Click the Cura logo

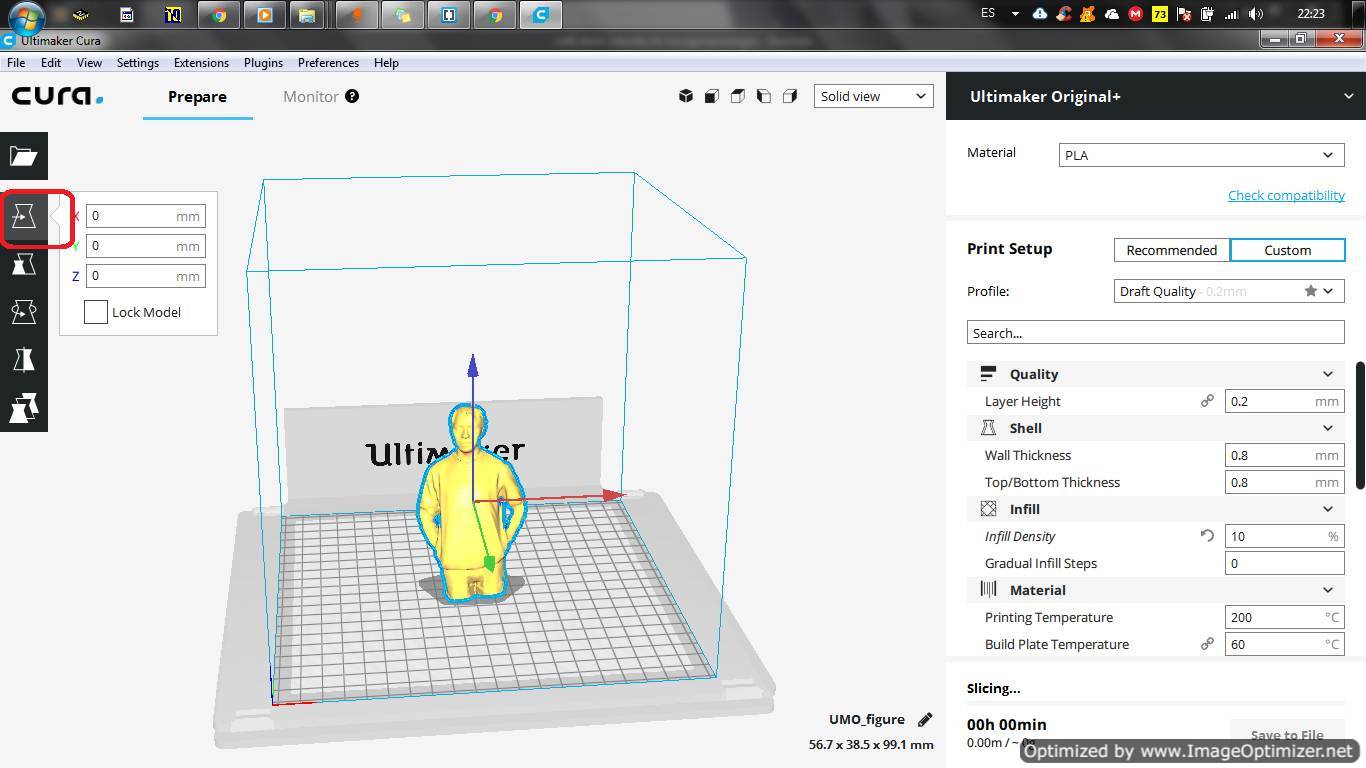click(57, 96)
